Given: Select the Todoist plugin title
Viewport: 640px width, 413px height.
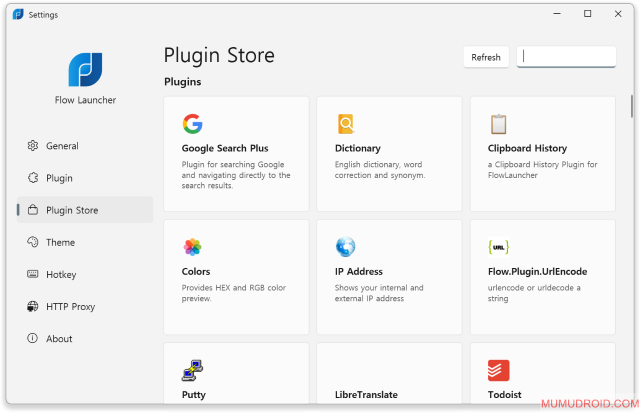Looking at the screenshot, I should 504,395.
